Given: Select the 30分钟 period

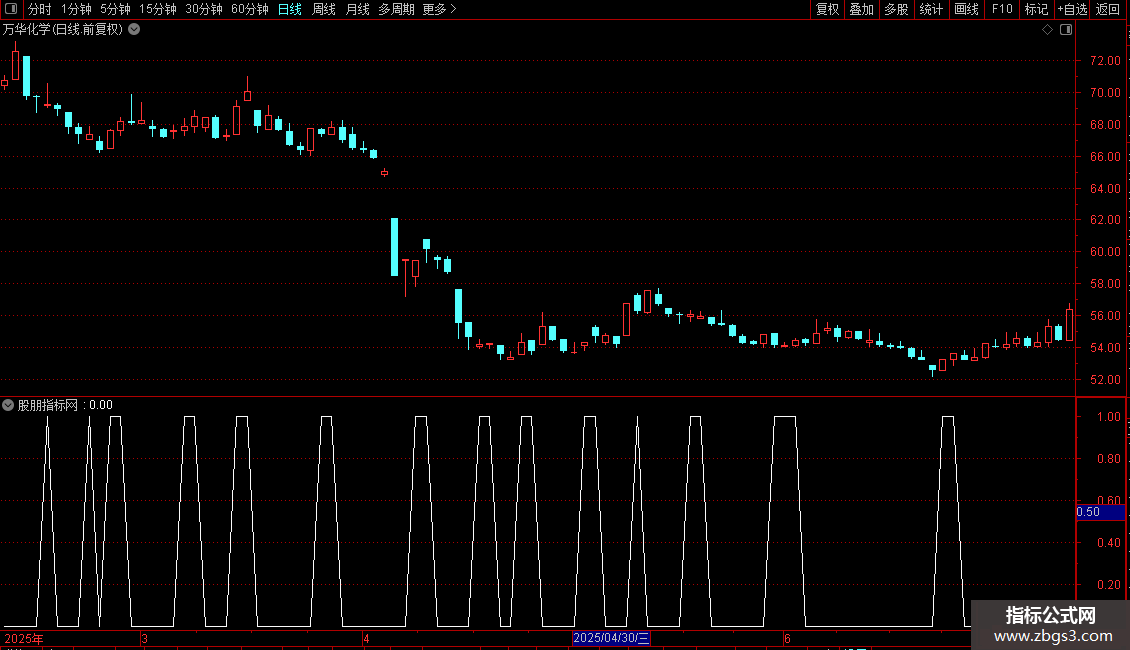Looking at the screenshot, I should click(204, 9).
